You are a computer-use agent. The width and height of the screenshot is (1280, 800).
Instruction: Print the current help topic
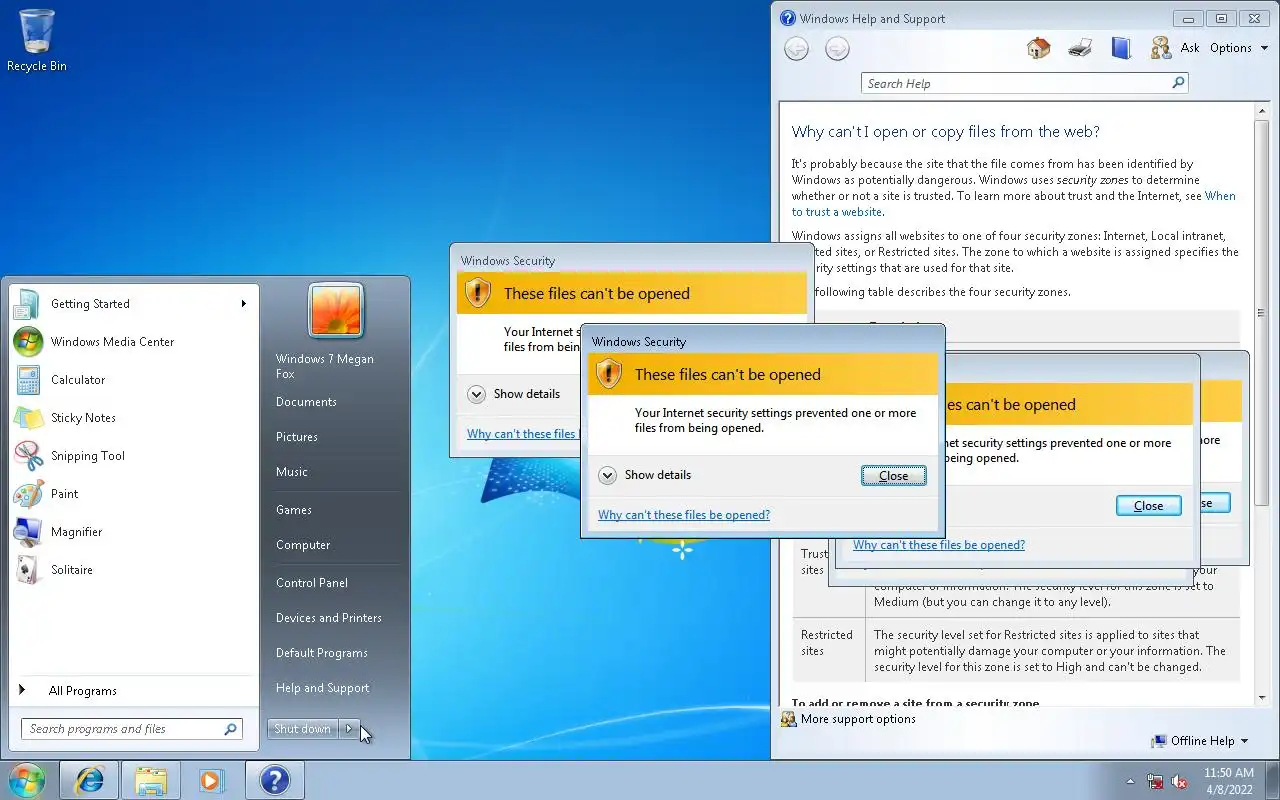tap(1080, 47)
